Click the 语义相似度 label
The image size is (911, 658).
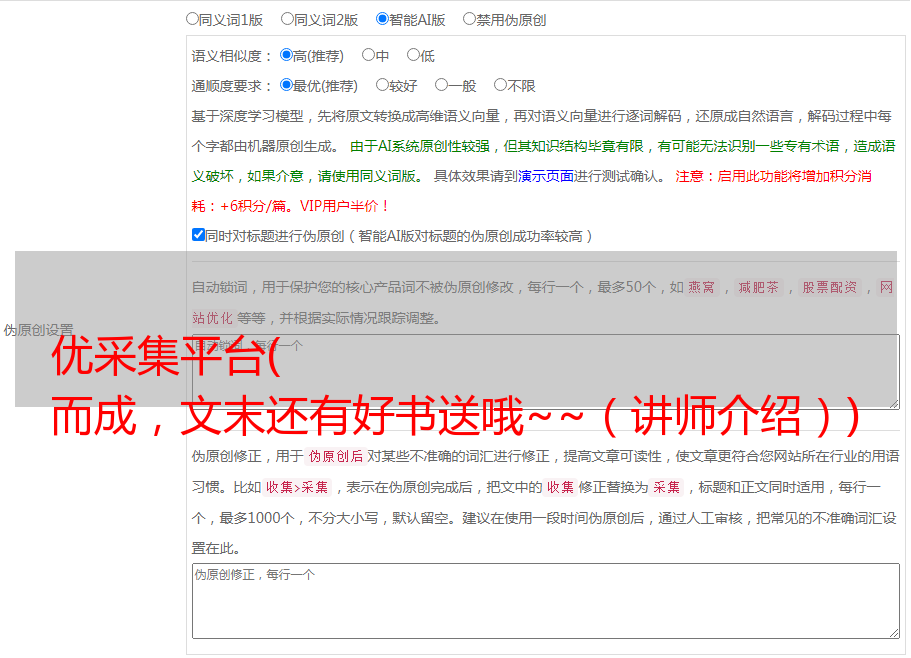pyautogui.click(x=232, y=56)
